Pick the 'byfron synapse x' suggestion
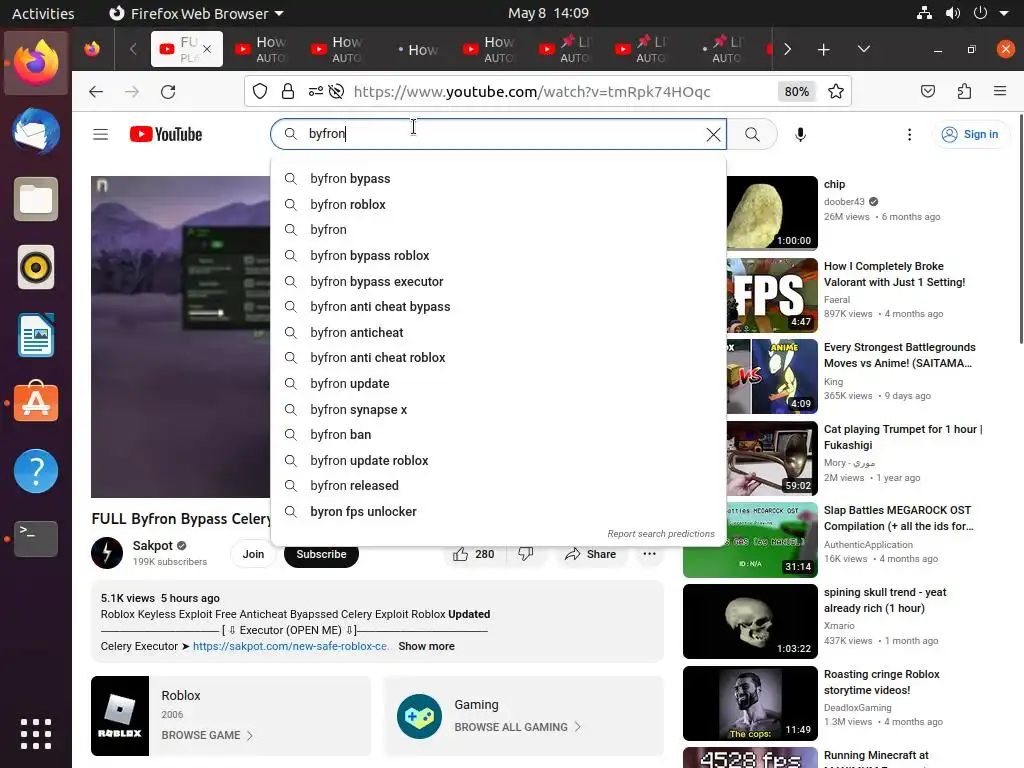Image resolution: width=1024 pixels, height=768 pixels. coord(498,409)
